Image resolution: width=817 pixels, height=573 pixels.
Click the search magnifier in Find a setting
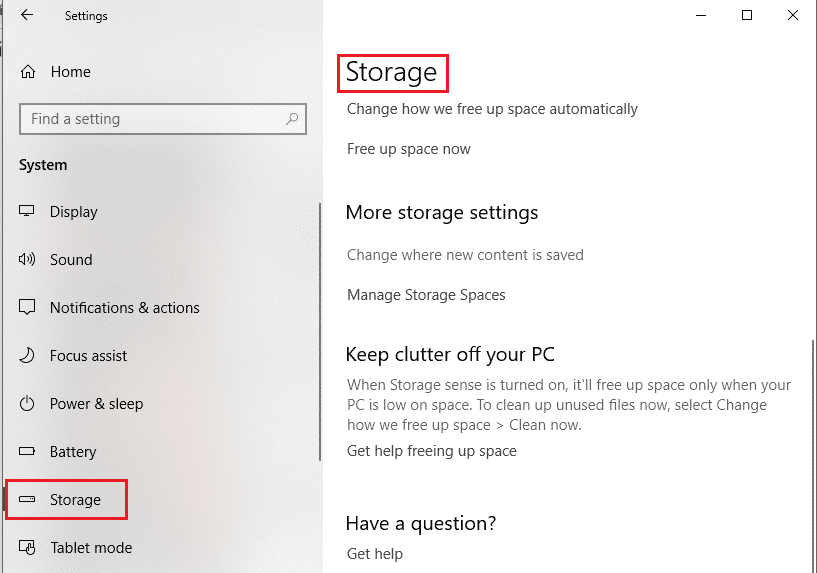(292, 119)
